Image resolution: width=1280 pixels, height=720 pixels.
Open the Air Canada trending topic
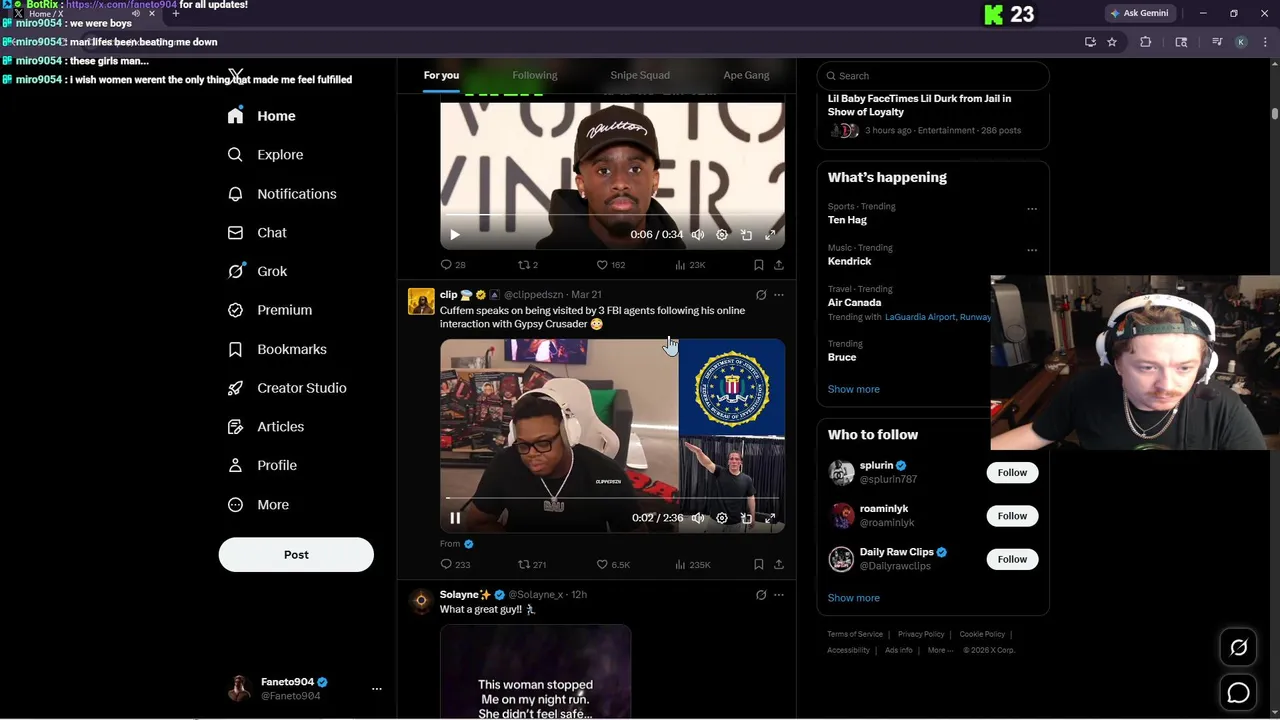point(854,302)
